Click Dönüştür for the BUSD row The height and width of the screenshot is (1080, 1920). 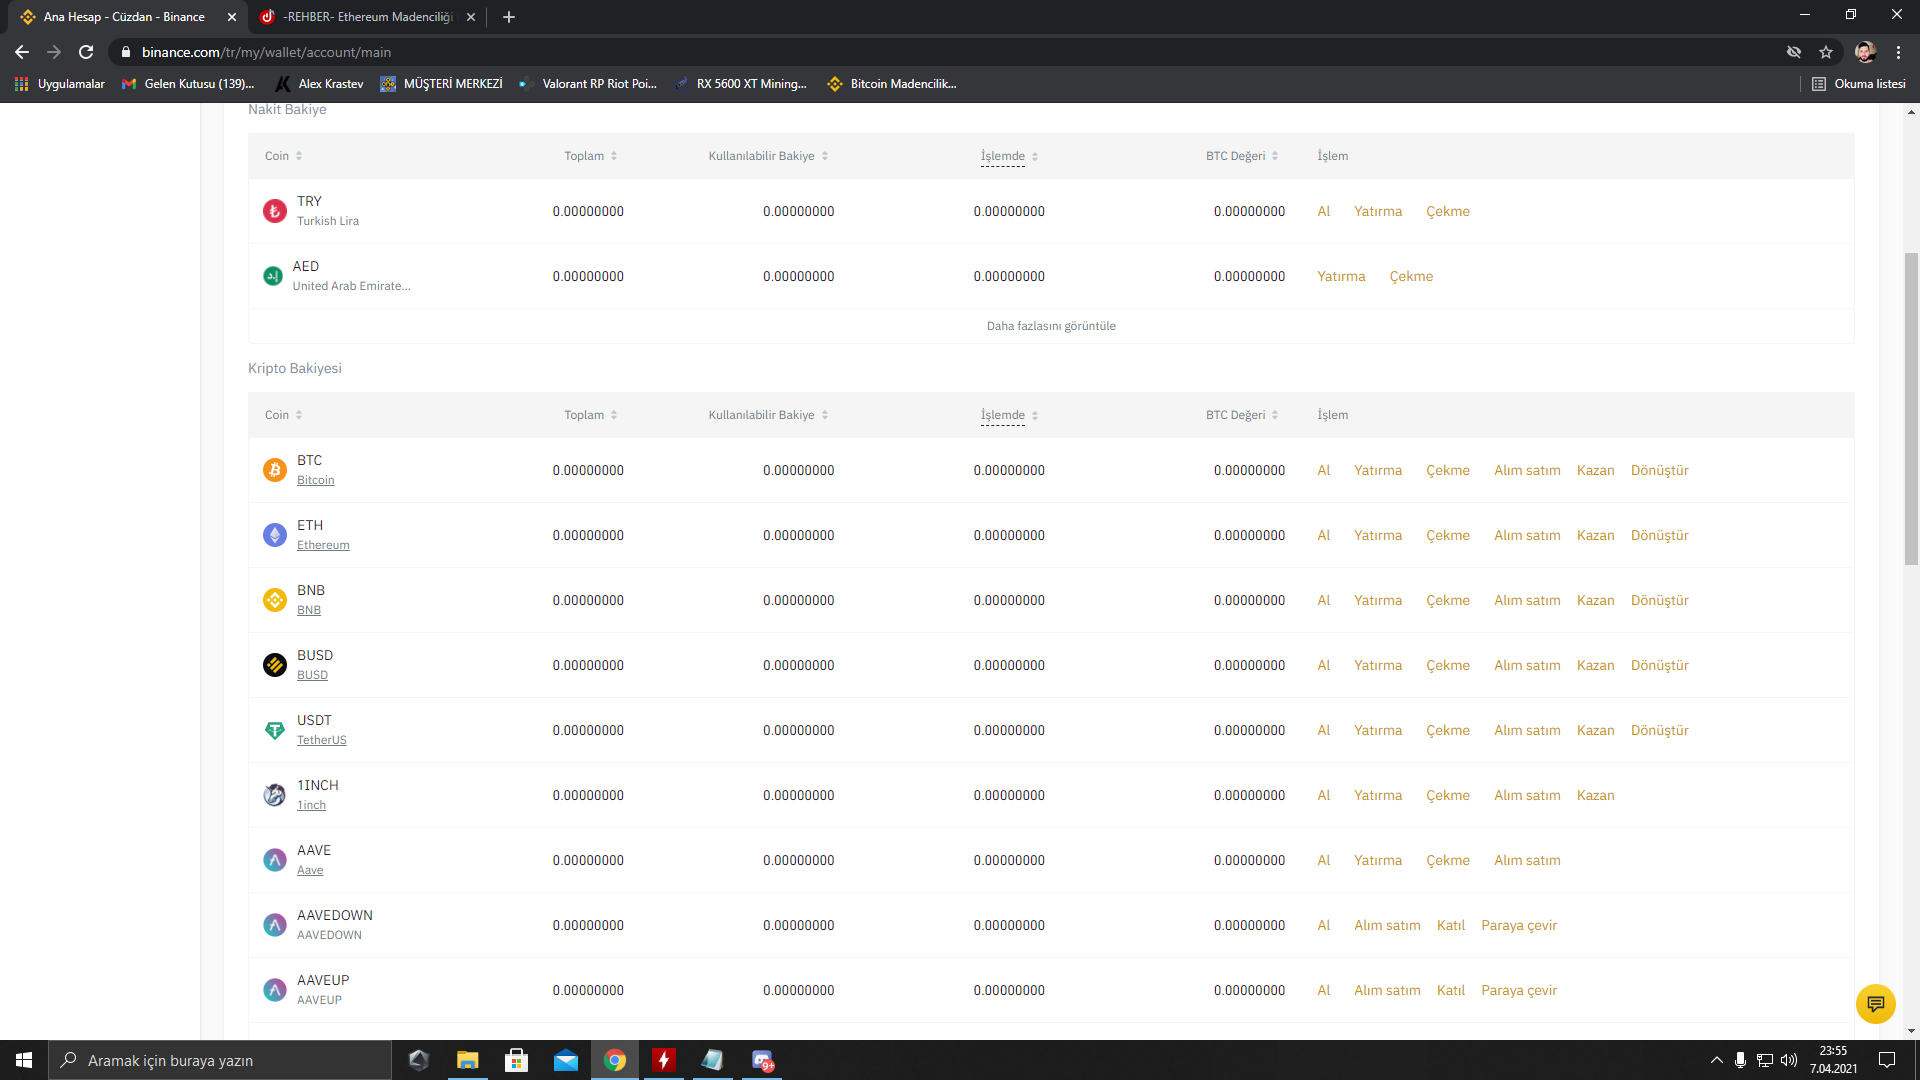[1659, 665]
